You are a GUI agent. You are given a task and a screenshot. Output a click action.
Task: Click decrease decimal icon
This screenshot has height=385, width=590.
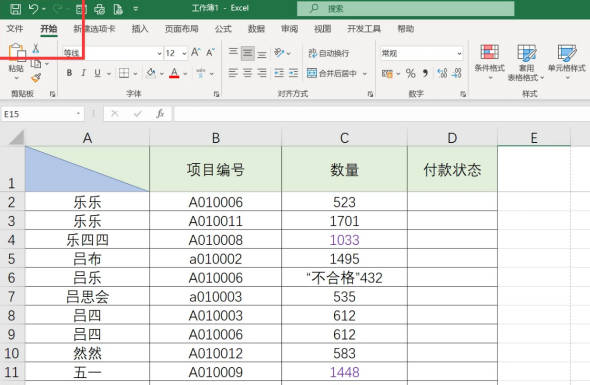pyautogui.click(x=457, y=73)
